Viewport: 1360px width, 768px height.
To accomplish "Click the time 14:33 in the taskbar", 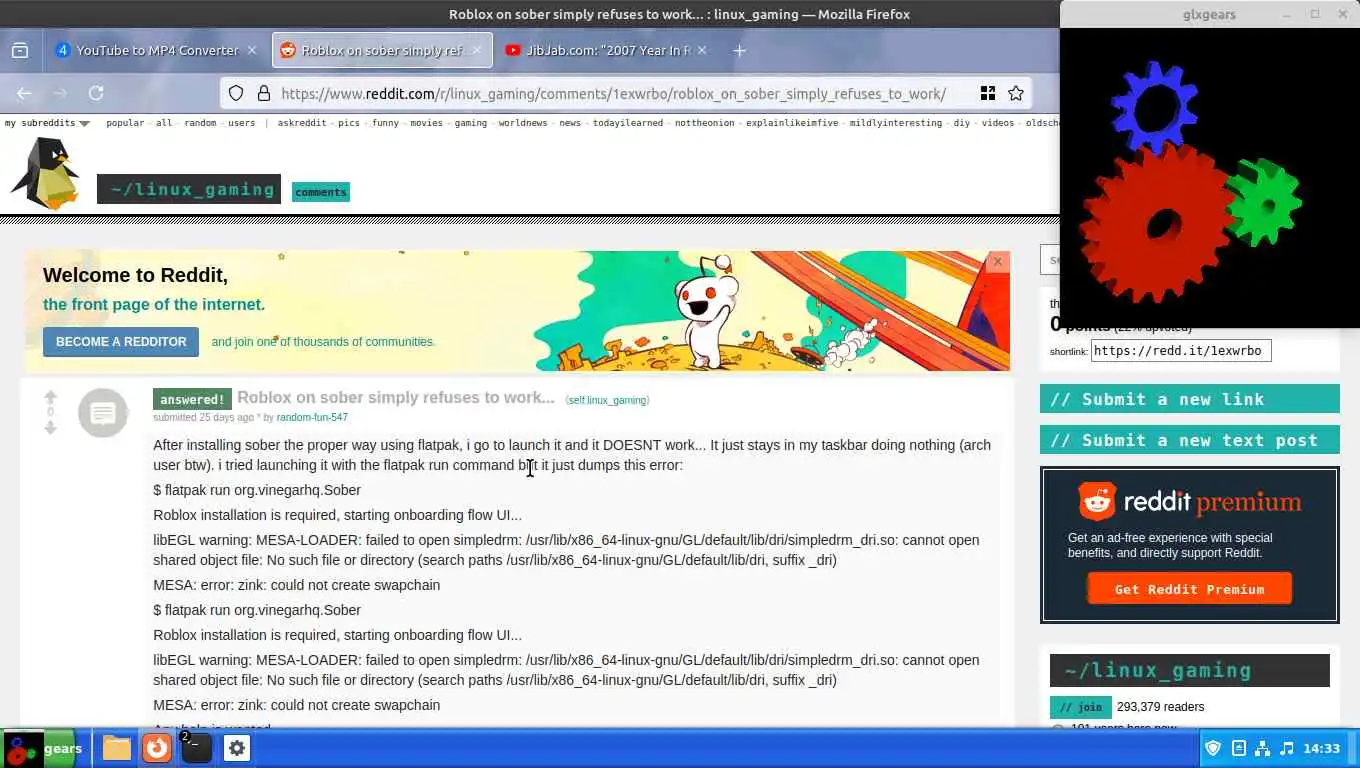I will (1321, 748).
